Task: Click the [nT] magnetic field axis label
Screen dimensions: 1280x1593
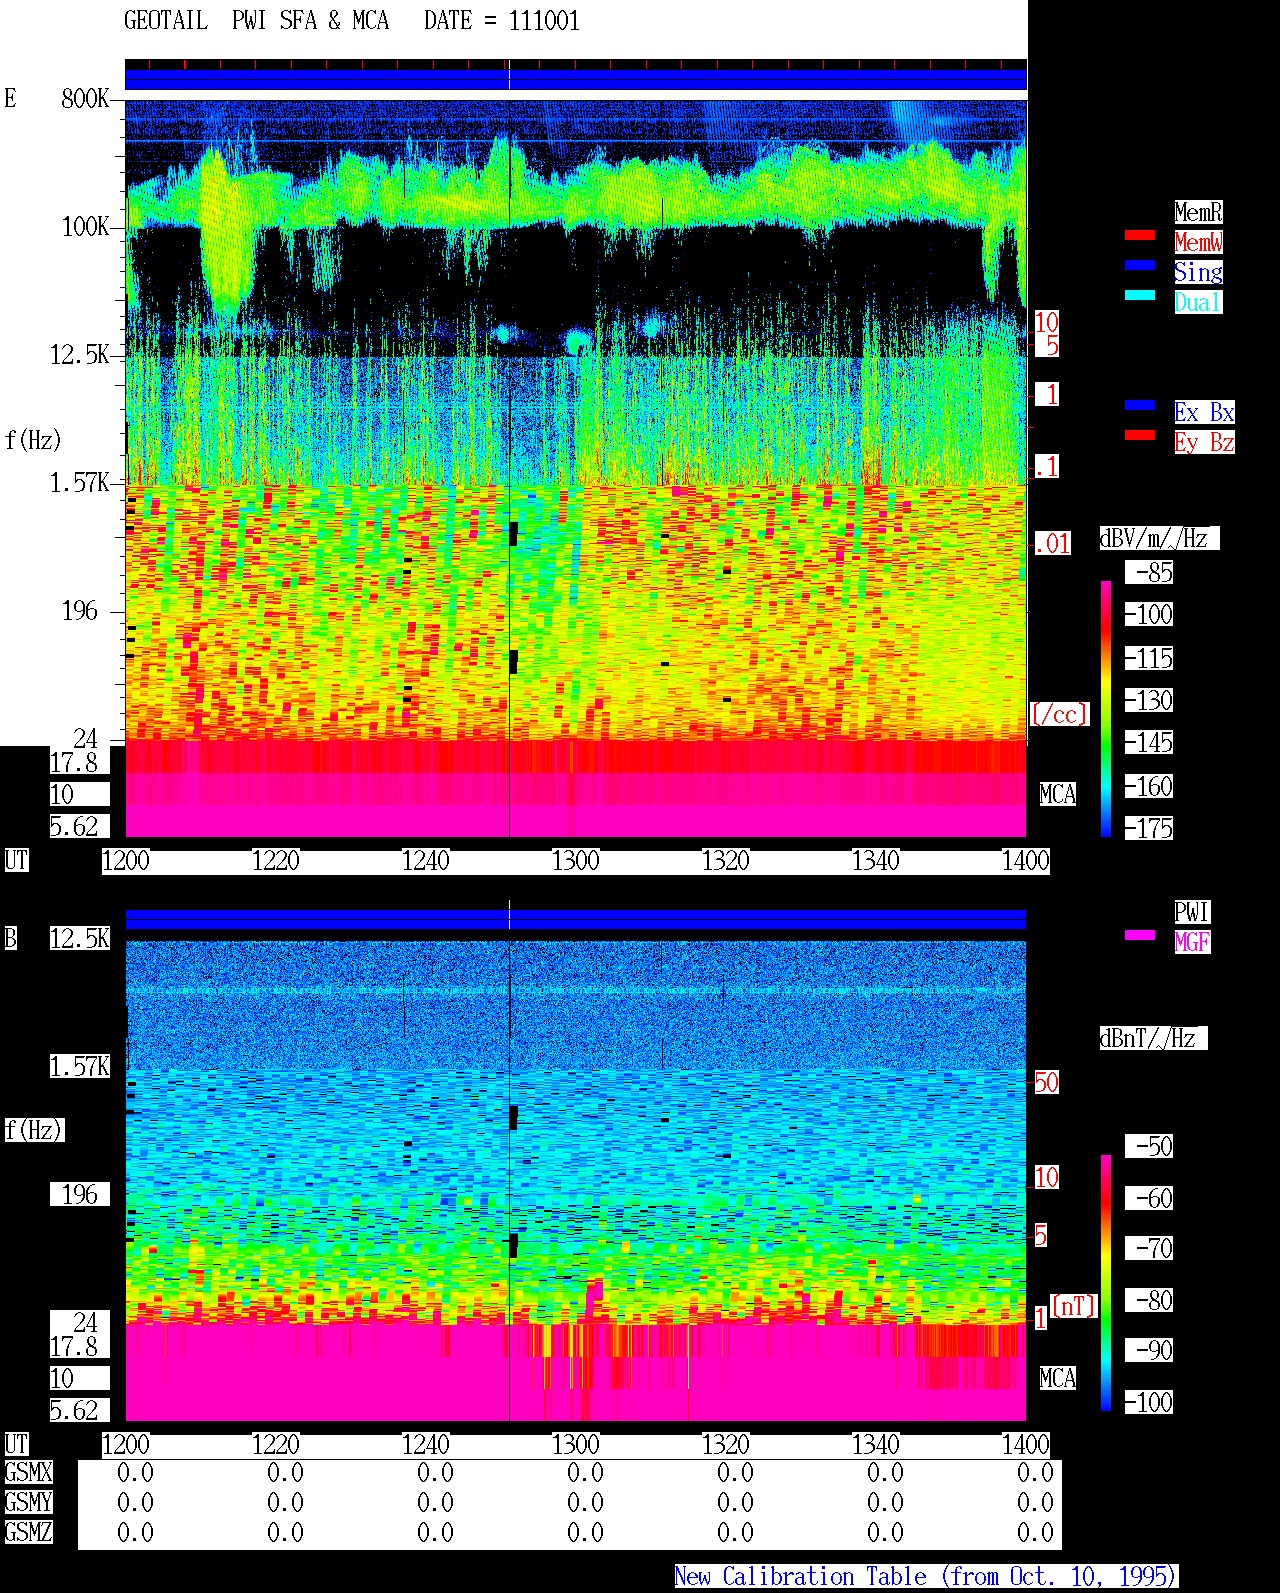Action: tap(1074, 1305)
